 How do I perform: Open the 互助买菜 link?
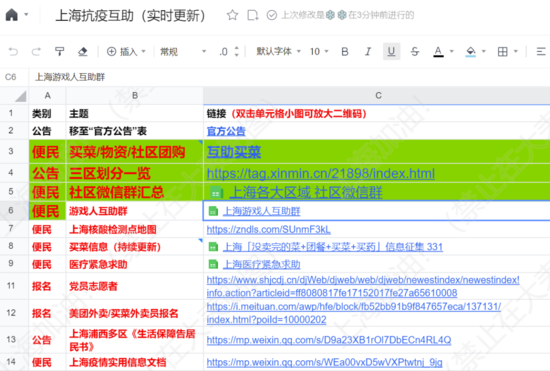click(234, 152)
